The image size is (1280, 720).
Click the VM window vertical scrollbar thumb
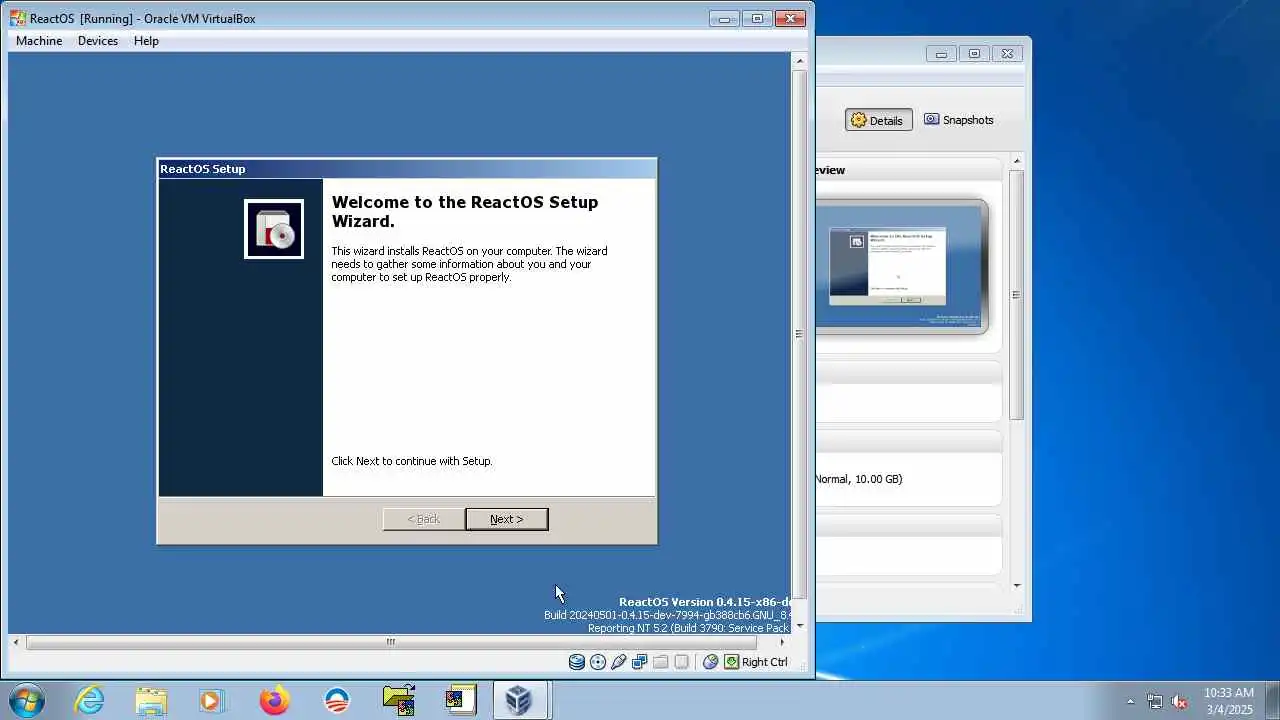tap(799, 334)
